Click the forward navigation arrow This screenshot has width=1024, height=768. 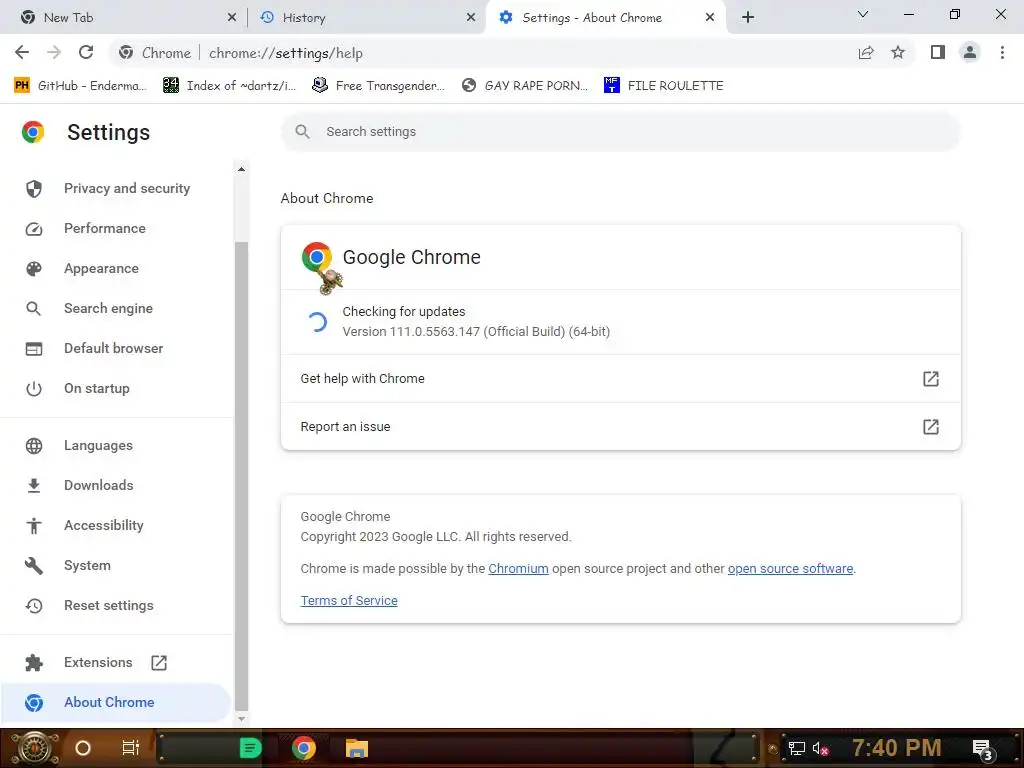pyautogui.click(x=54, y=53)
